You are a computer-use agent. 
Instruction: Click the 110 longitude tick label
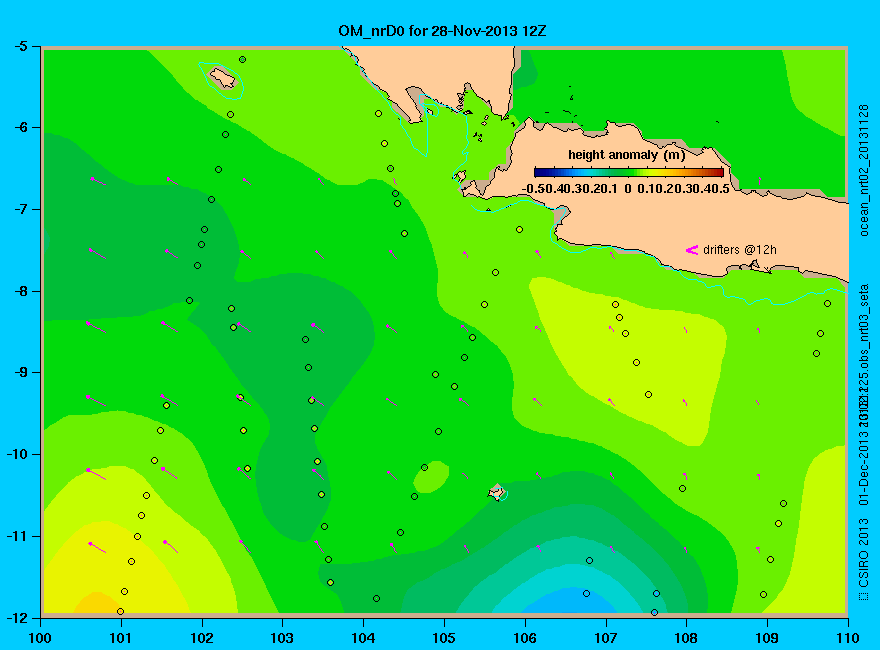[x=847, y=638]
